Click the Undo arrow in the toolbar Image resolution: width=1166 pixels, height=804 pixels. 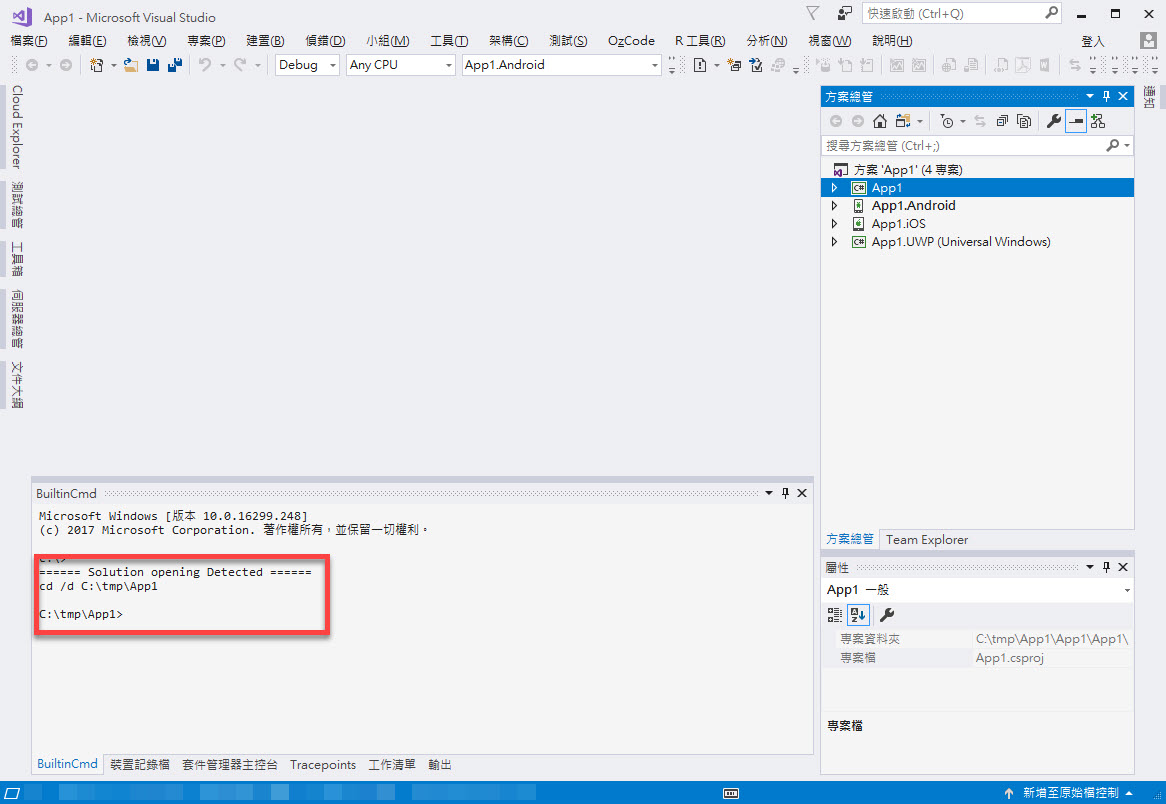tap(204, 65)
